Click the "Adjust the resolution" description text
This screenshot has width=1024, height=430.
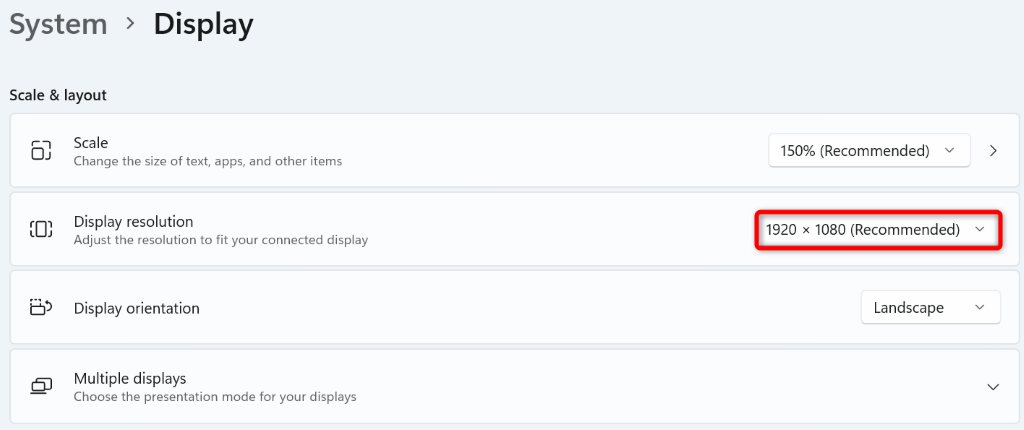coord(221,240)
